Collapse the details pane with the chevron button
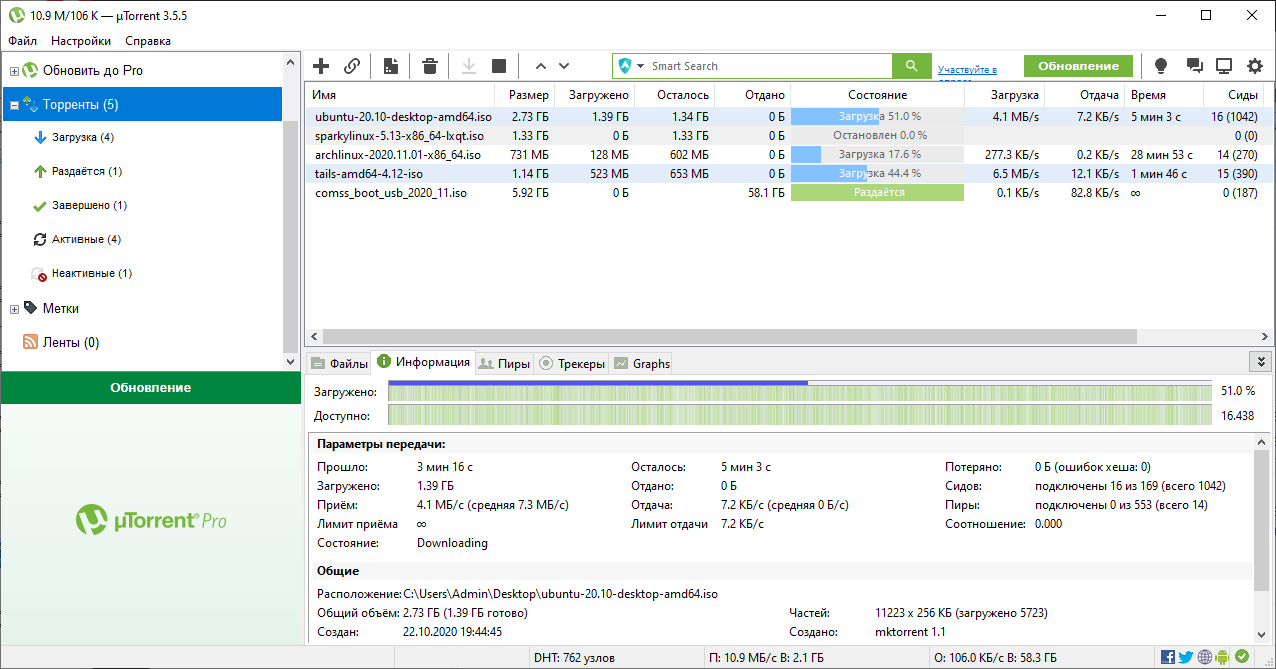This screenshot has height=669, width=1276. pyautogui.click(x=1260, y=362)
